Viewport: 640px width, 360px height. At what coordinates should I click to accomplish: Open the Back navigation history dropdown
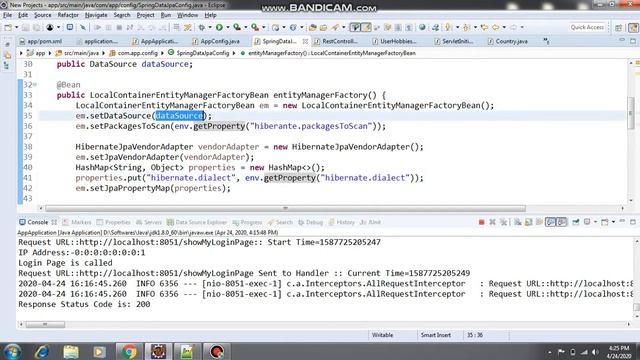[504, 27]
